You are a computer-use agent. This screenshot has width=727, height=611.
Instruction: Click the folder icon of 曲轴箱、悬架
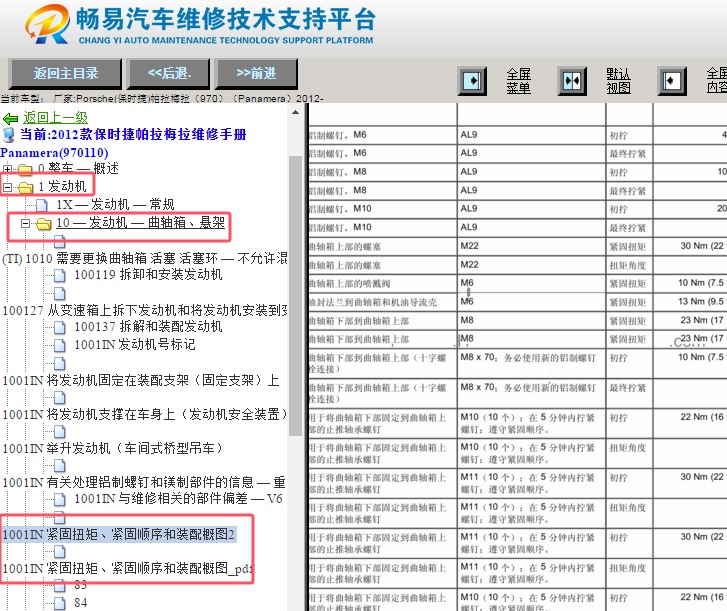tap(44, 224)
